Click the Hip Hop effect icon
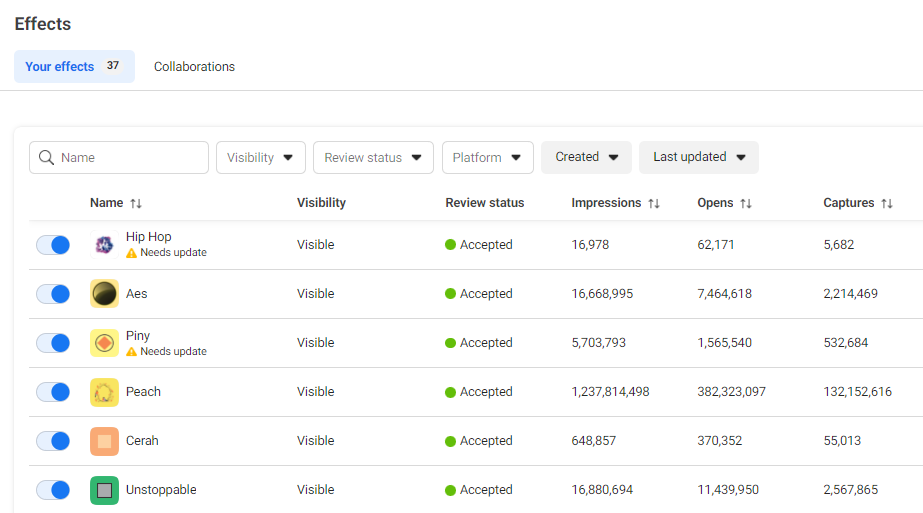This screenshot has width=923, height=513. point(104,245)
